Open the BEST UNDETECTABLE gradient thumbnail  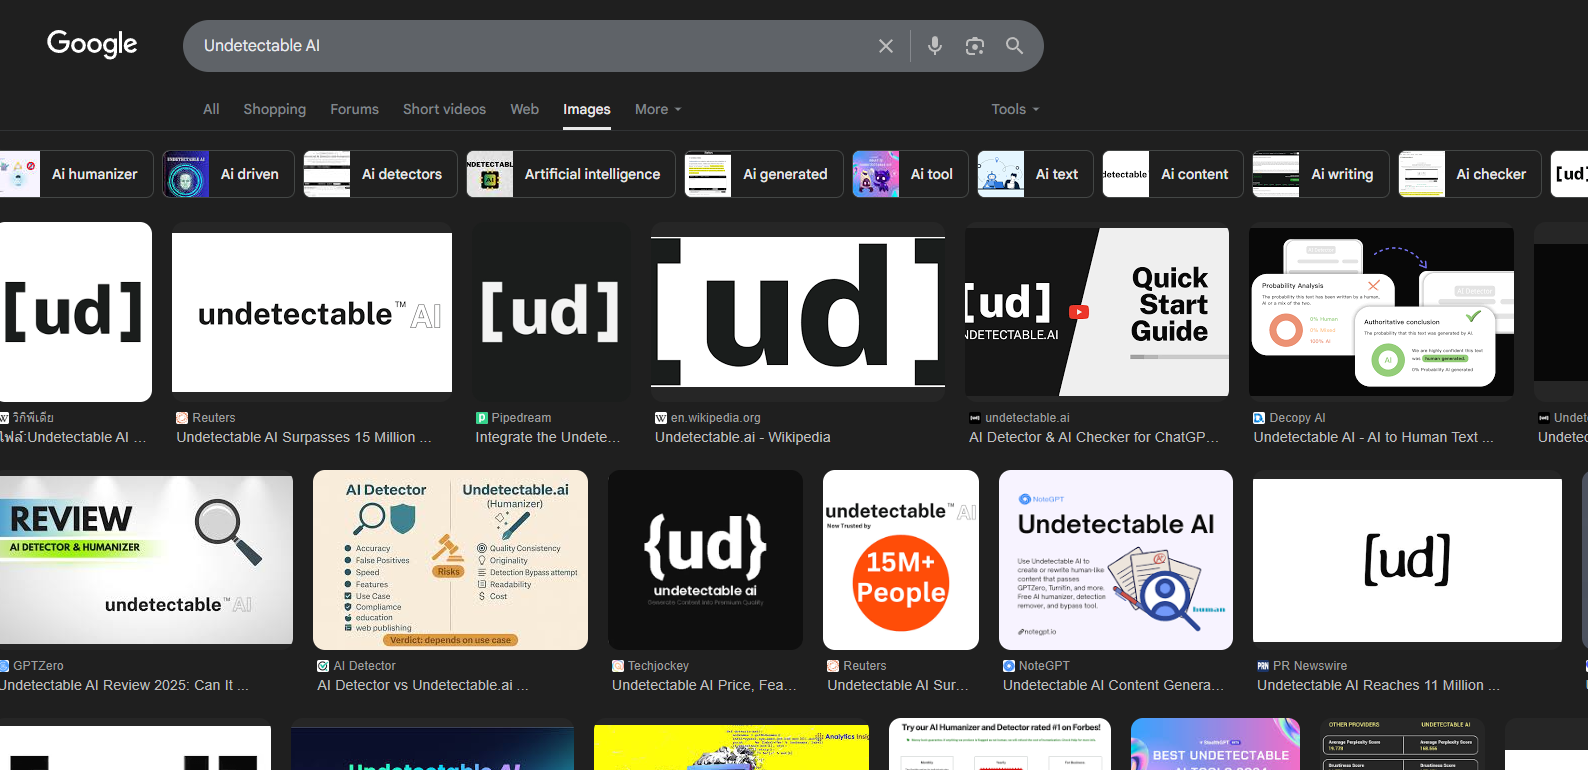point(1215,744)
